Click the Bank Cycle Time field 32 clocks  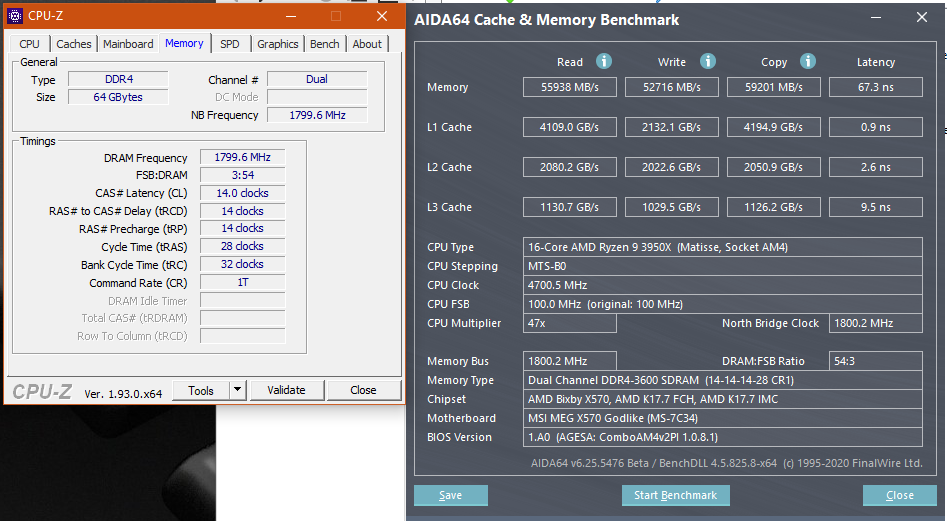click(x=242, y=264)
